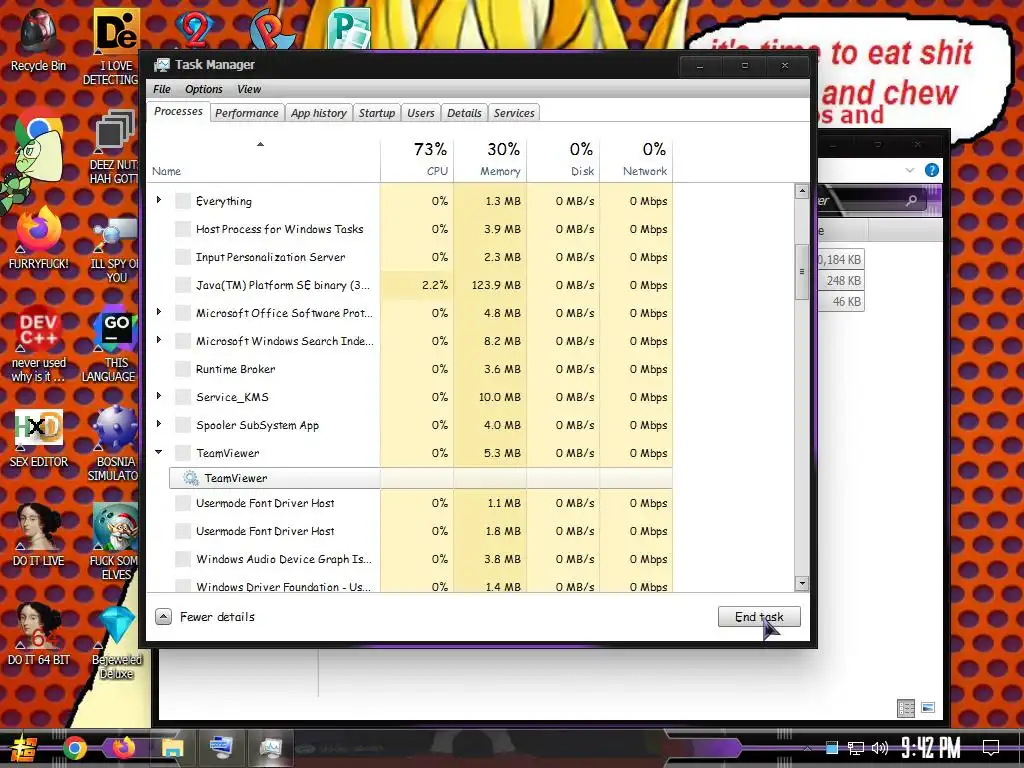Select the Java(TM) Platform SE binary row
The height and width of the screenshot is (768, 1024).
[x=410, y=285]
